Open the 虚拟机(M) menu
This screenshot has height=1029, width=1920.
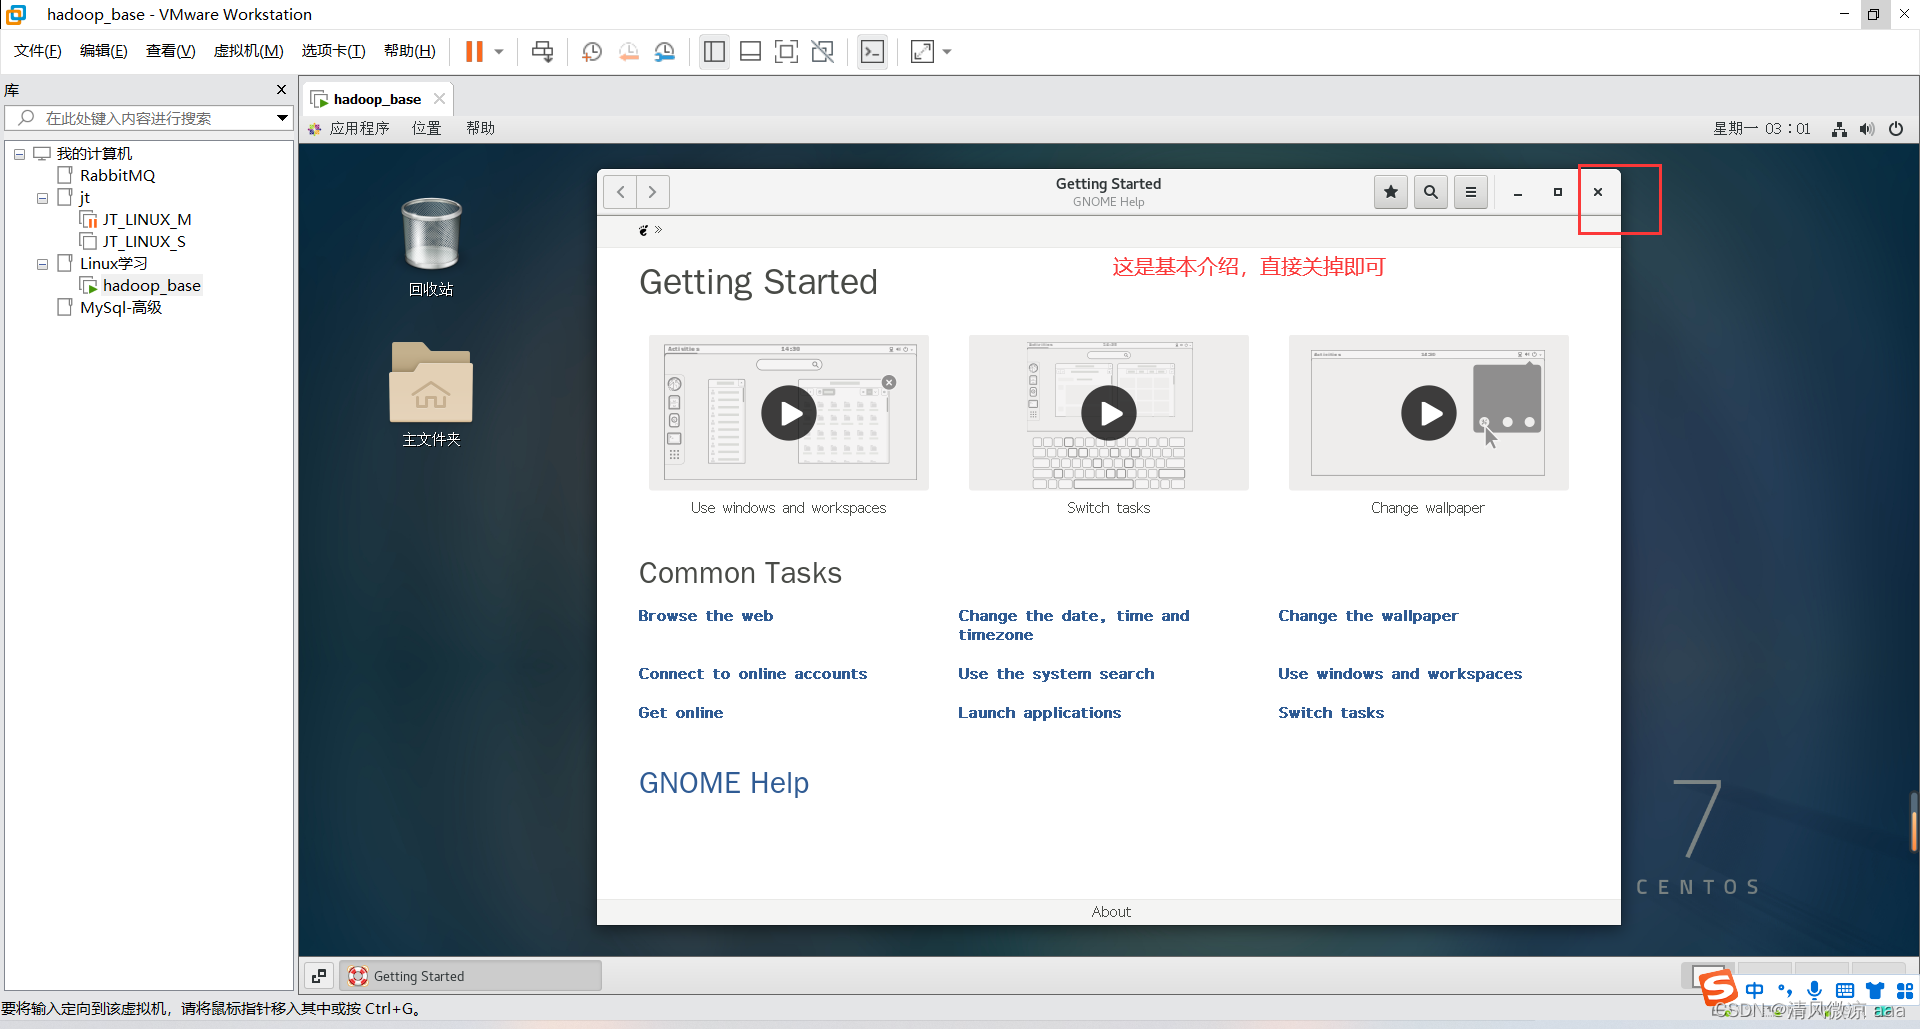pos(249,51)
